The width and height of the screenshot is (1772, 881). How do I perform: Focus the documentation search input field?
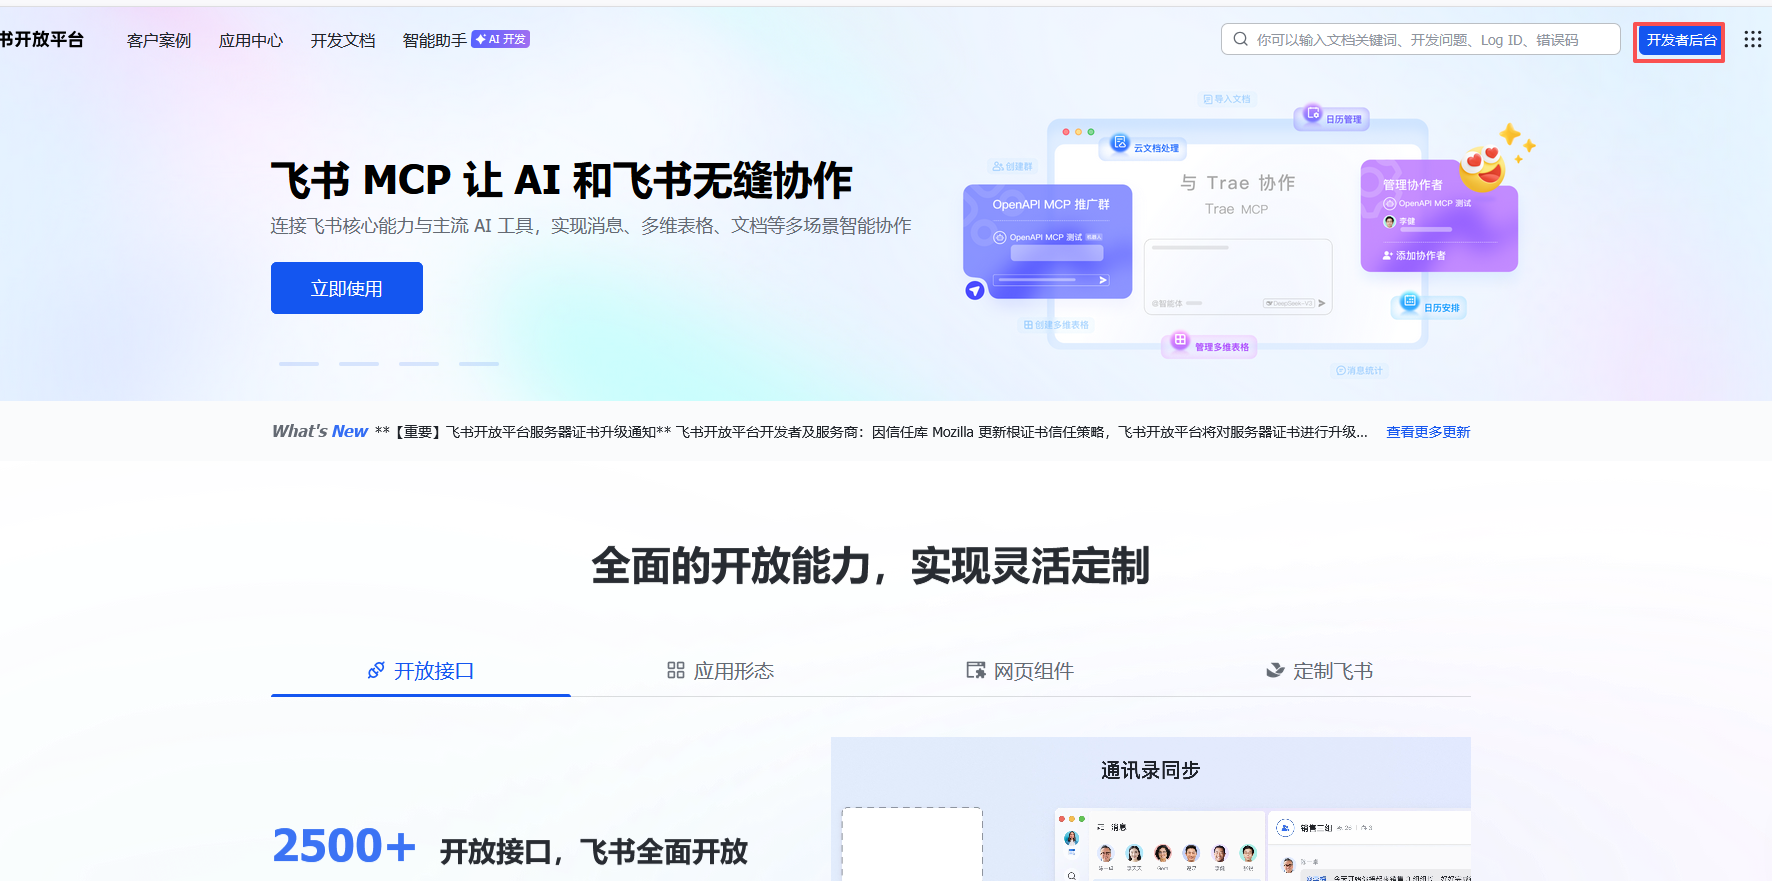pos(1430,40)
